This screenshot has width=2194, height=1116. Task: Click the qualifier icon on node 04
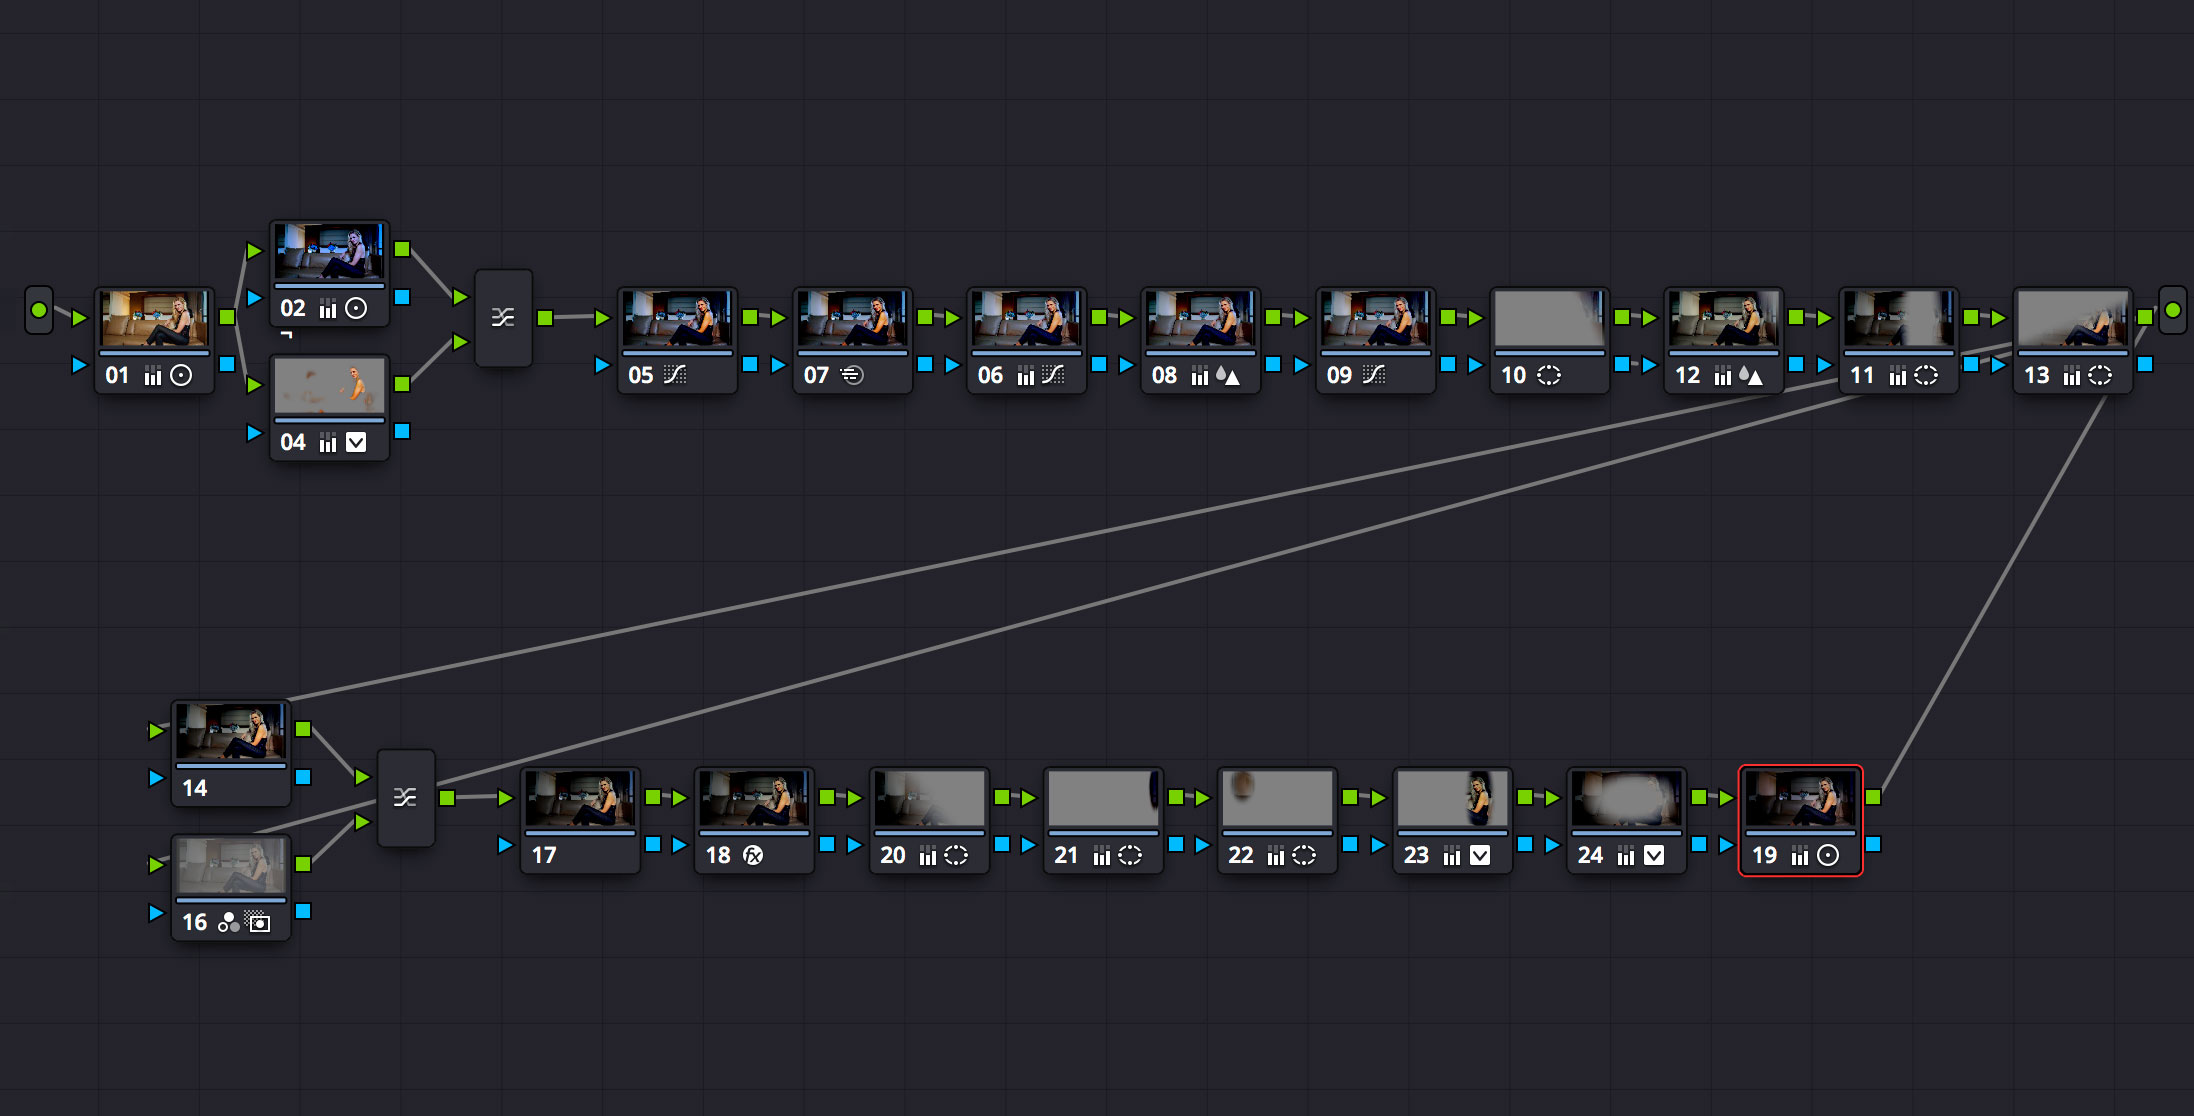[x=356, y=442]
